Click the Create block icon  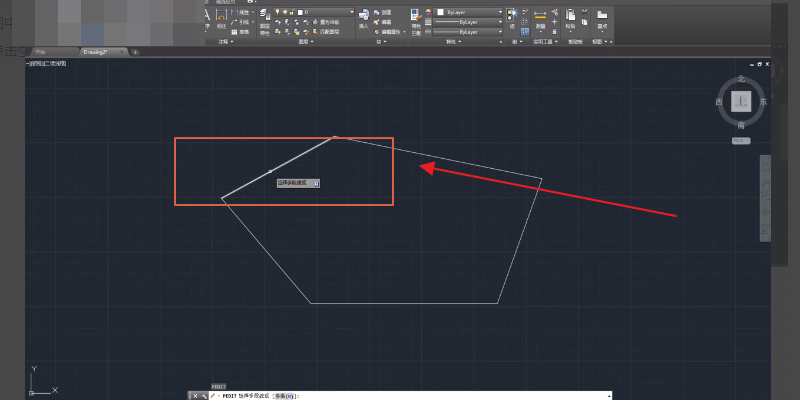(377, 12)
